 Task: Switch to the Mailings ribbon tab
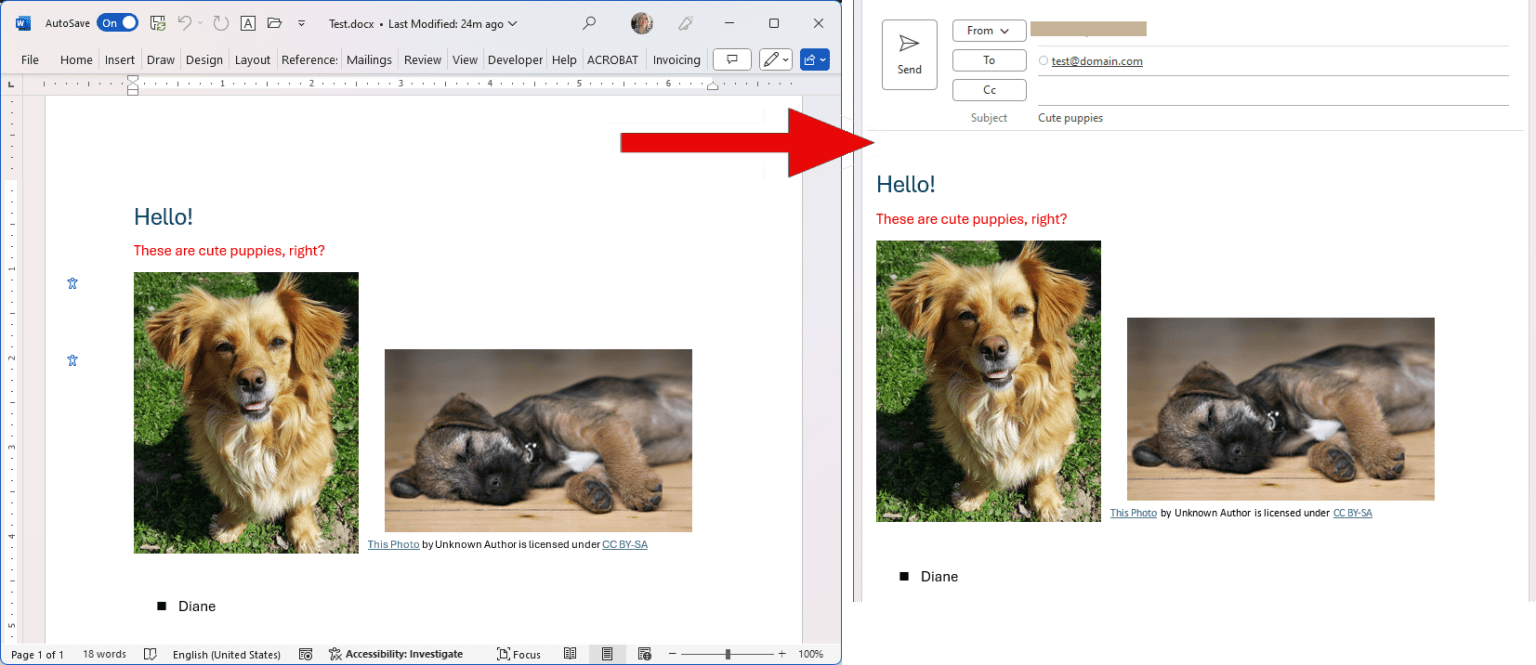(x=369, y=59)
